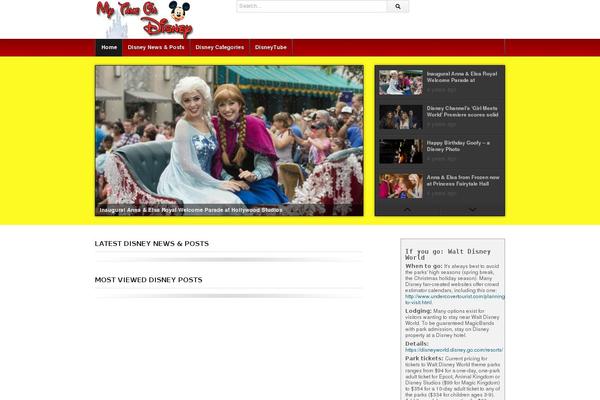Click title Disney Channel's Girl Meets World Premiere
The height and width of the screenshot is (400, 600).
click(463, 111)
